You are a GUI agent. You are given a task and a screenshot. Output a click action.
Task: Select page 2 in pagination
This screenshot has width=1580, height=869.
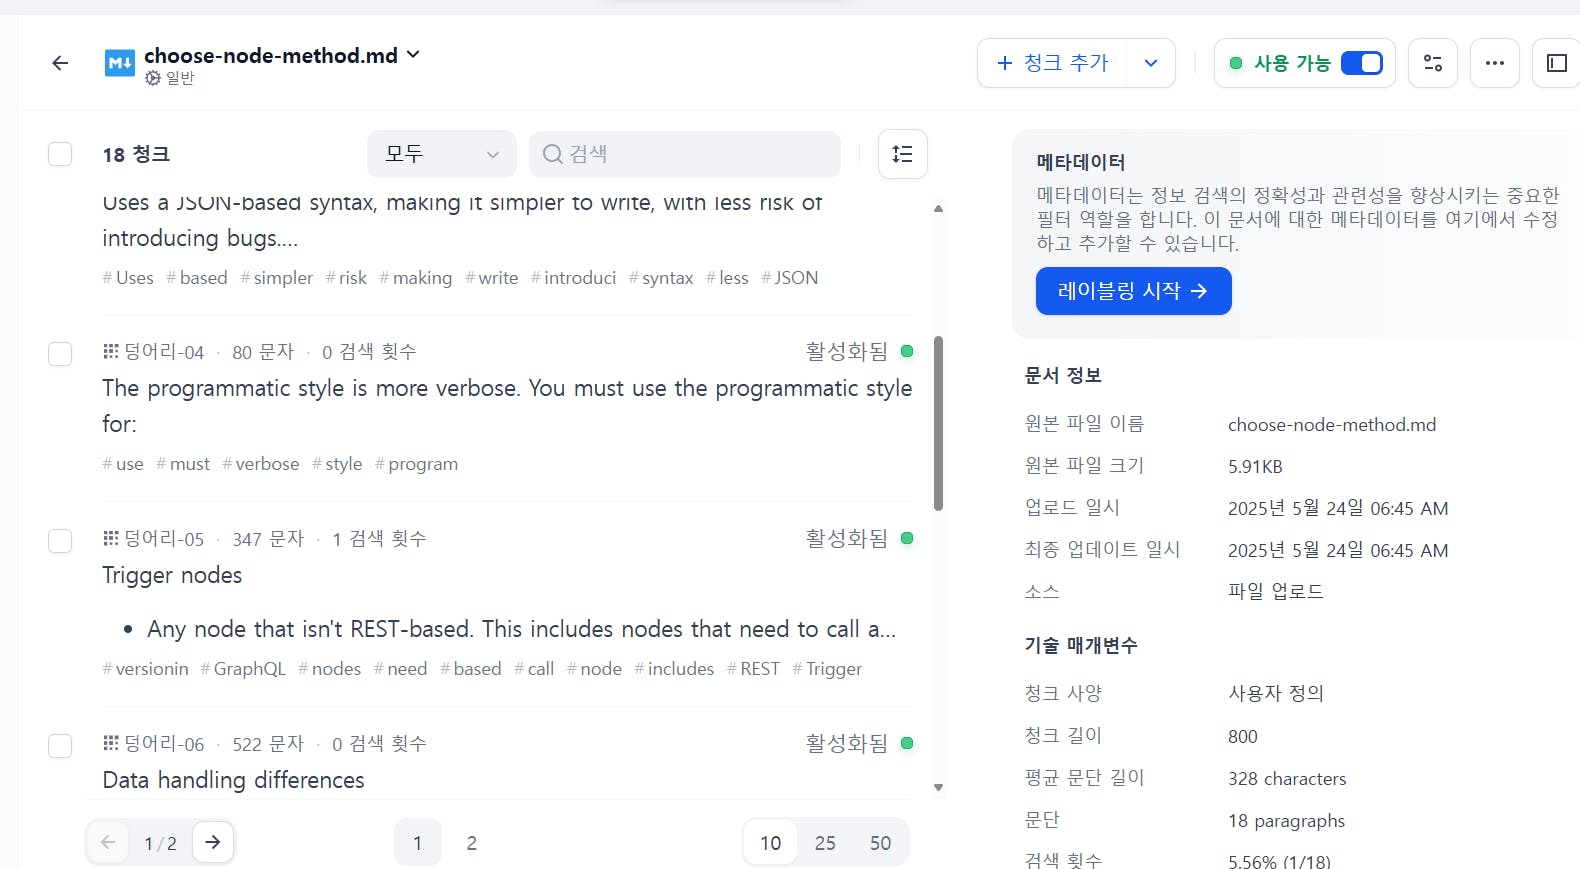(x=472, y=843)
